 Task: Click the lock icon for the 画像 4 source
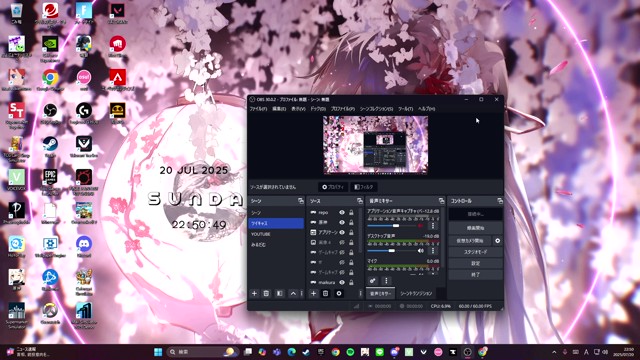click(351, 242)
